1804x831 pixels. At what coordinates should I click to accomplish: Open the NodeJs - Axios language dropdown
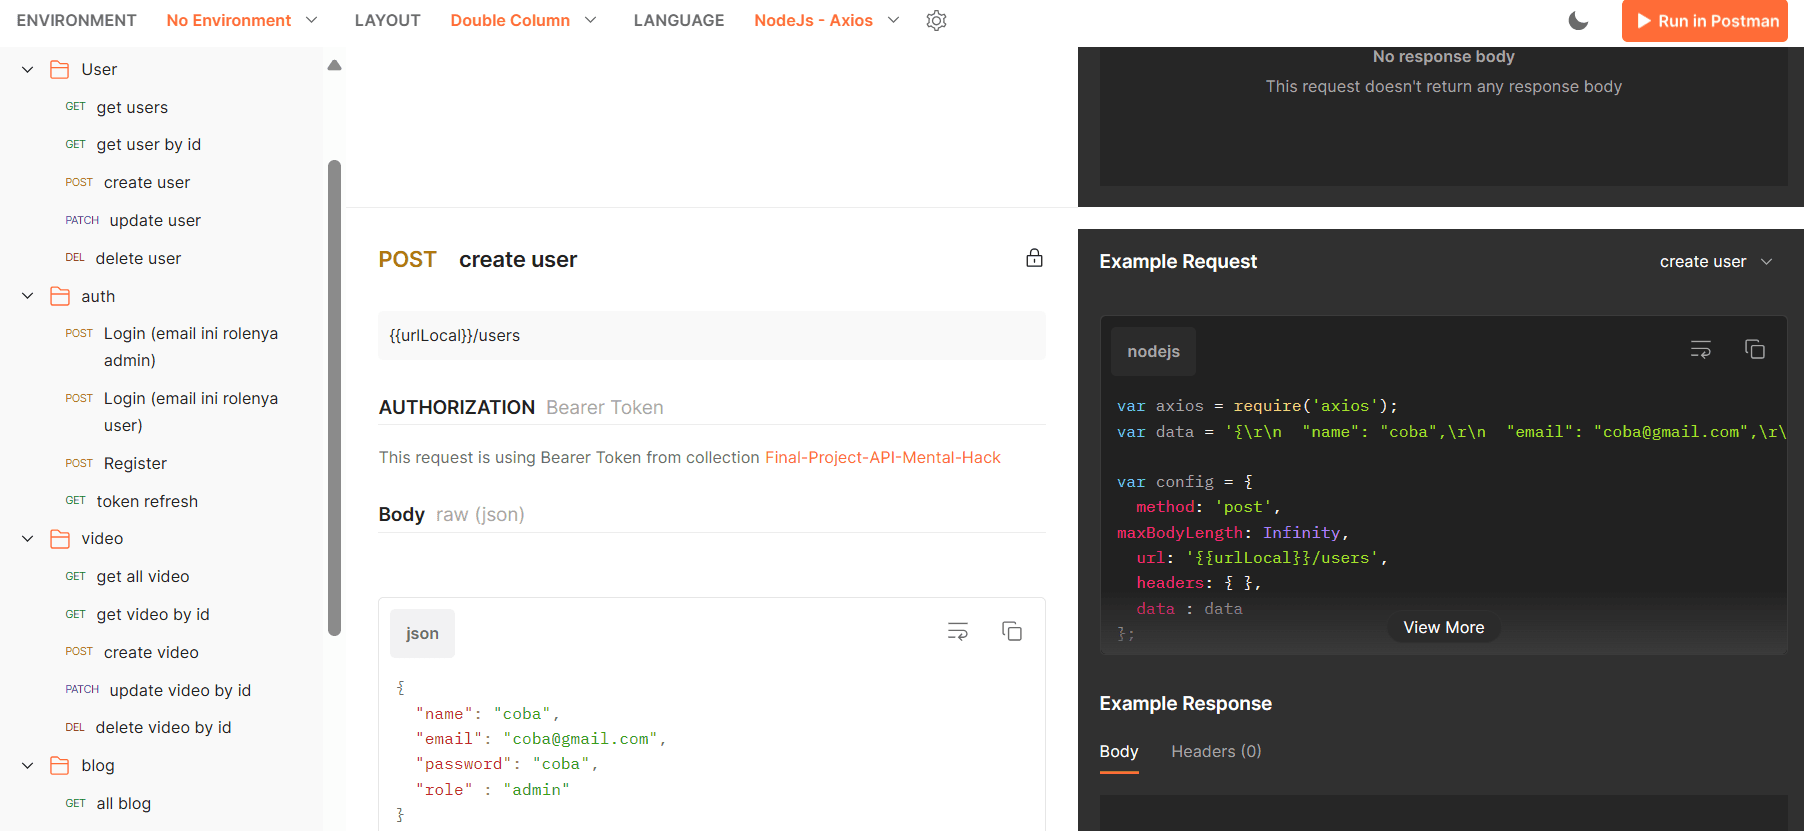click(827, 20)
